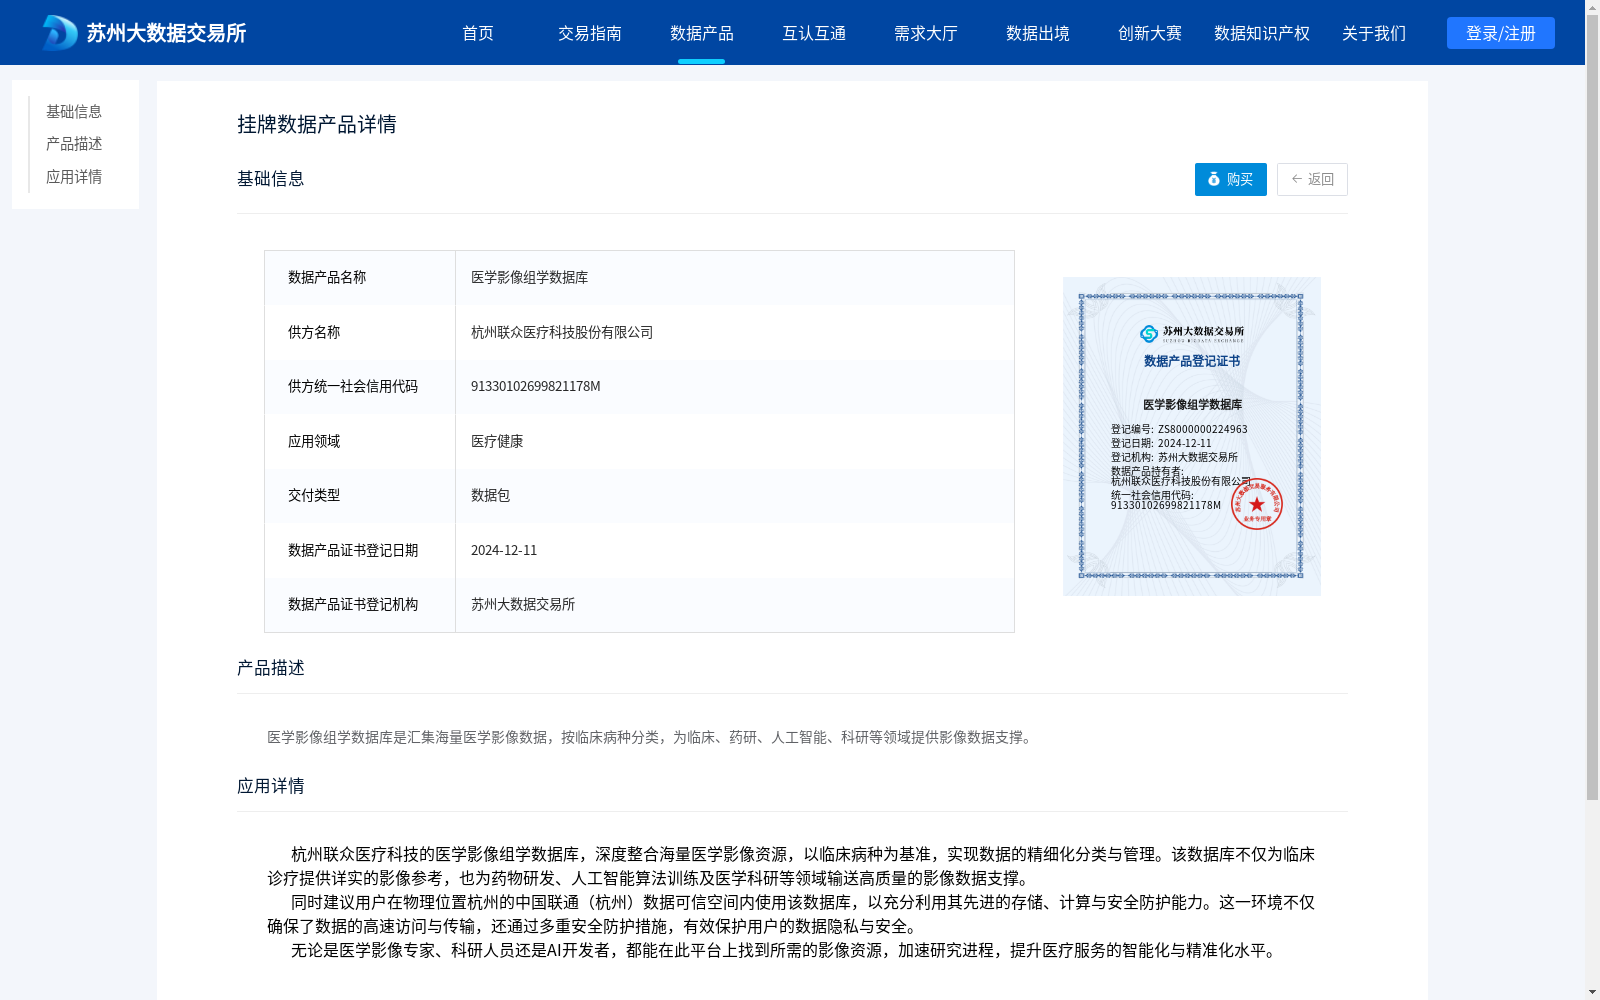The image size is (1600, 1000).
Task: Click the 登录/注册 button
Action: click(x=1500, y=33)
